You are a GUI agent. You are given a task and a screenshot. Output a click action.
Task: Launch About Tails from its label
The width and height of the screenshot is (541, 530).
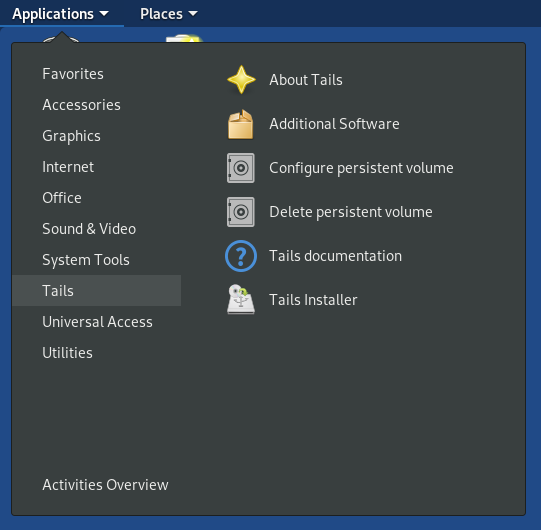(x=306, y=80)
